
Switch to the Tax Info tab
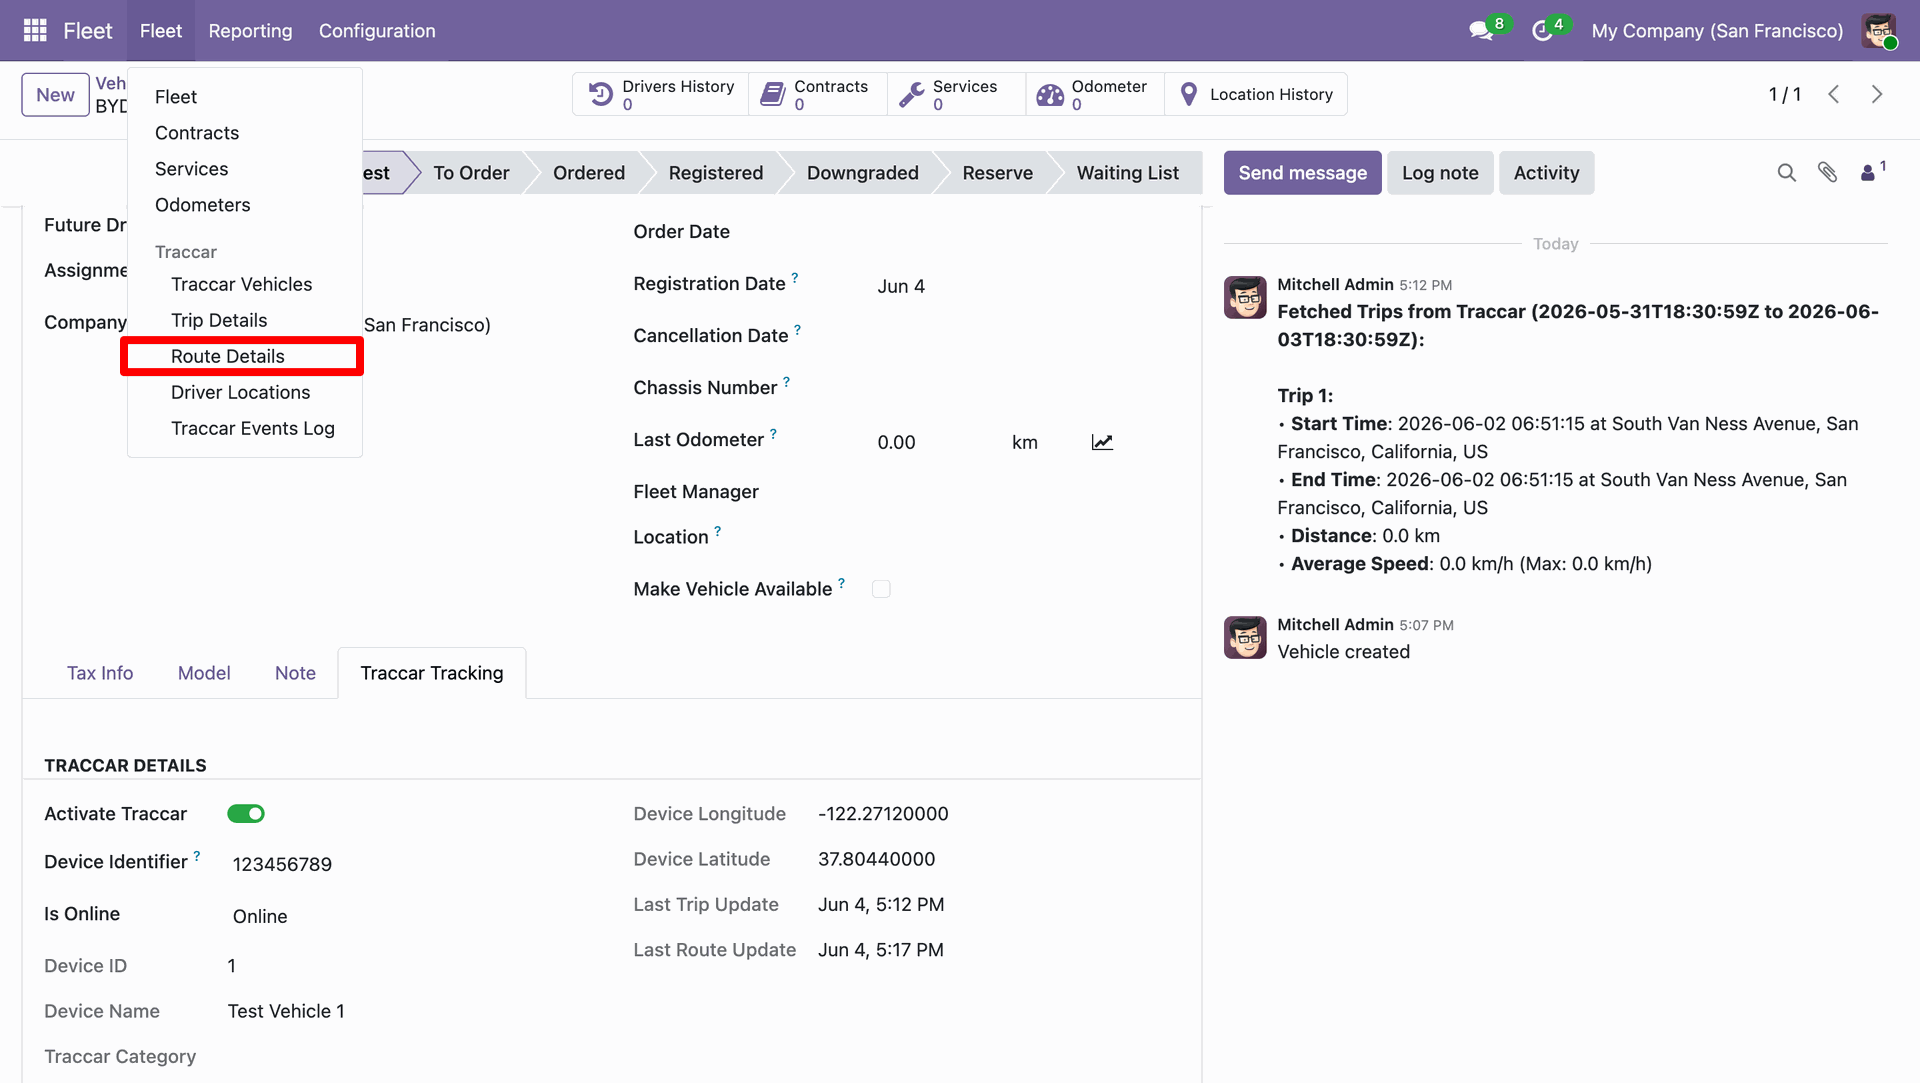100,673
